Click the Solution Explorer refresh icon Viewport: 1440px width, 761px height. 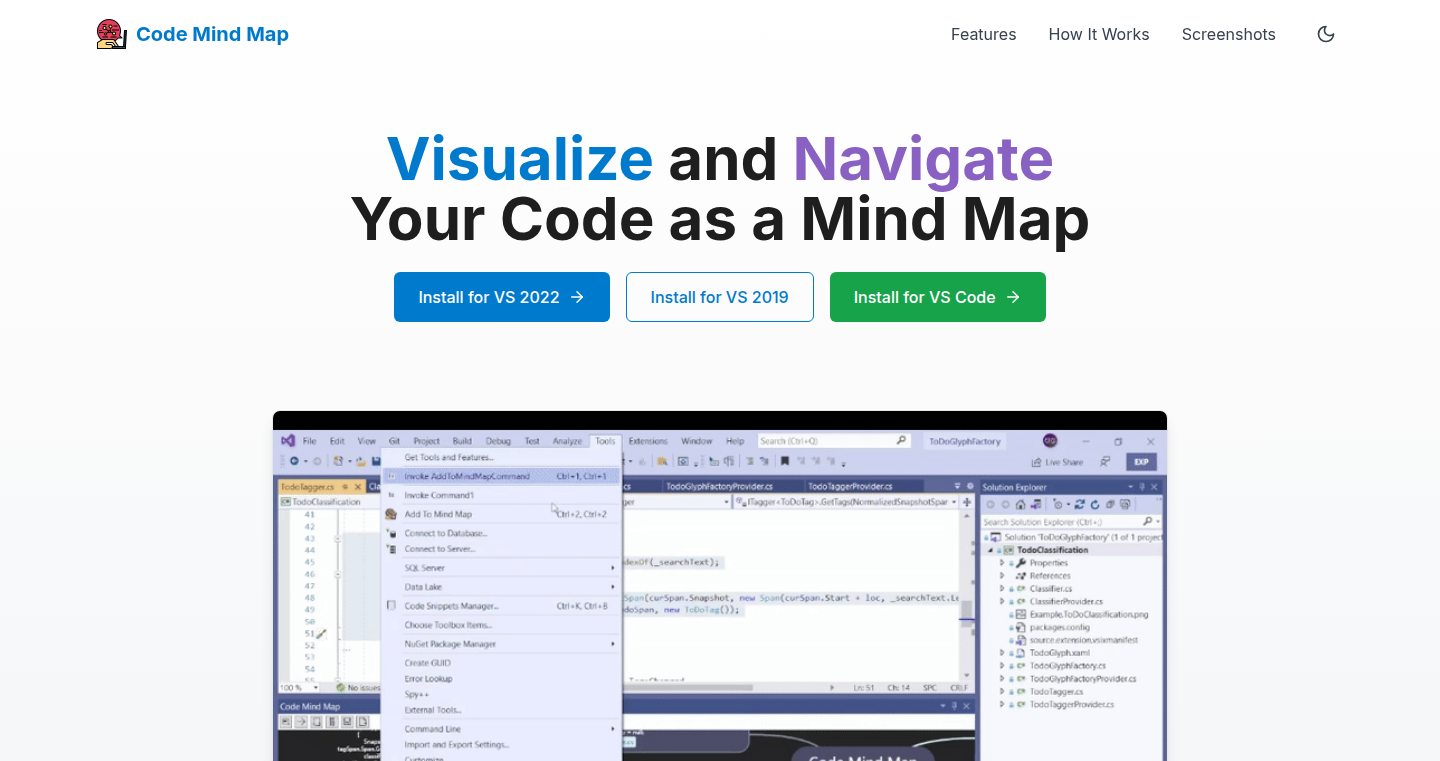click(x=1095, y=504)
